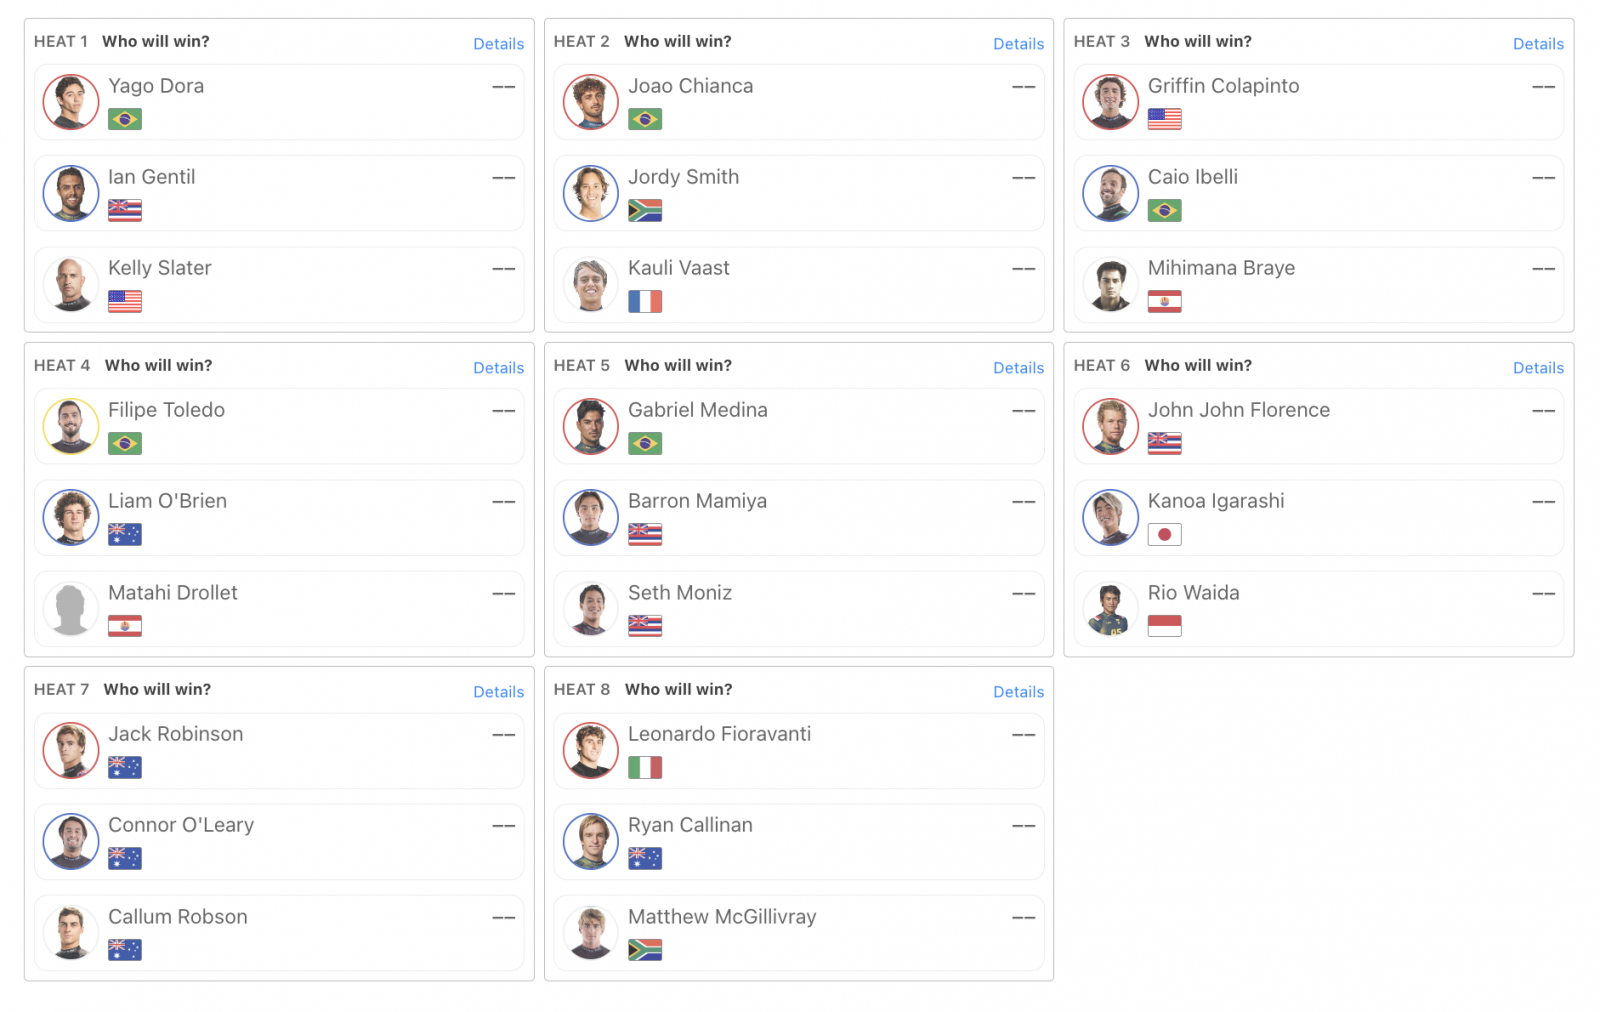
Task: Pick John John Florence to win Heat 6
Action: 1319,426
